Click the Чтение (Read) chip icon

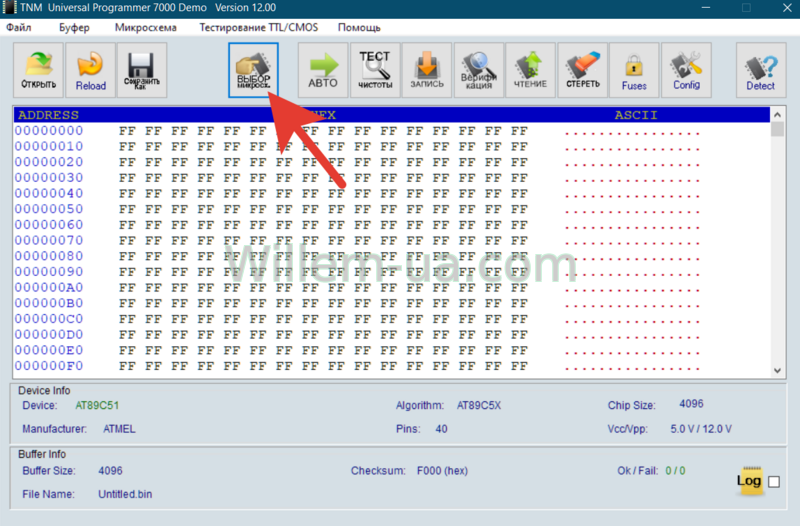[x=530, y=69]
